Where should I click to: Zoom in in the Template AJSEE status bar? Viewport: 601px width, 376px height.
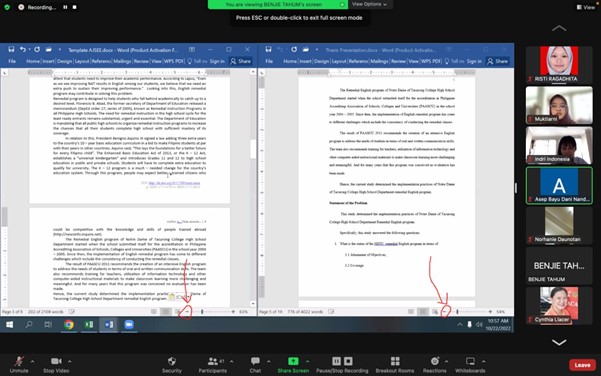tap(233, 312)
